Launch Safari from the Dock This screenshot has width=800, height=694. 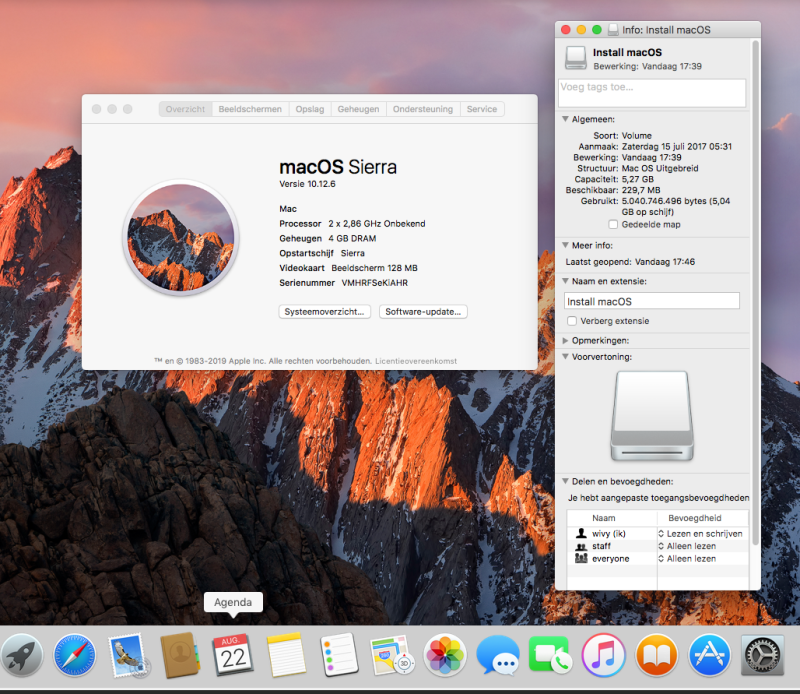point(74,655)
